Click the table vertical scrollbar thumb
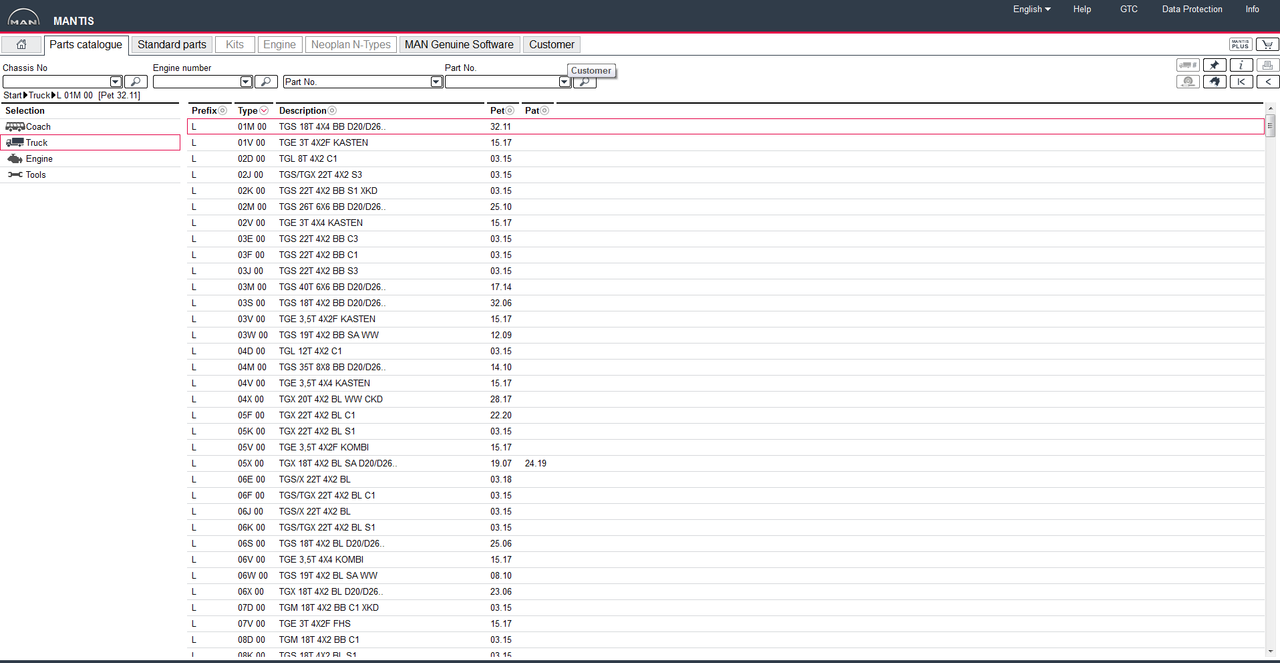This screenshot has width=1280, height=663. tap(1271, 125)
